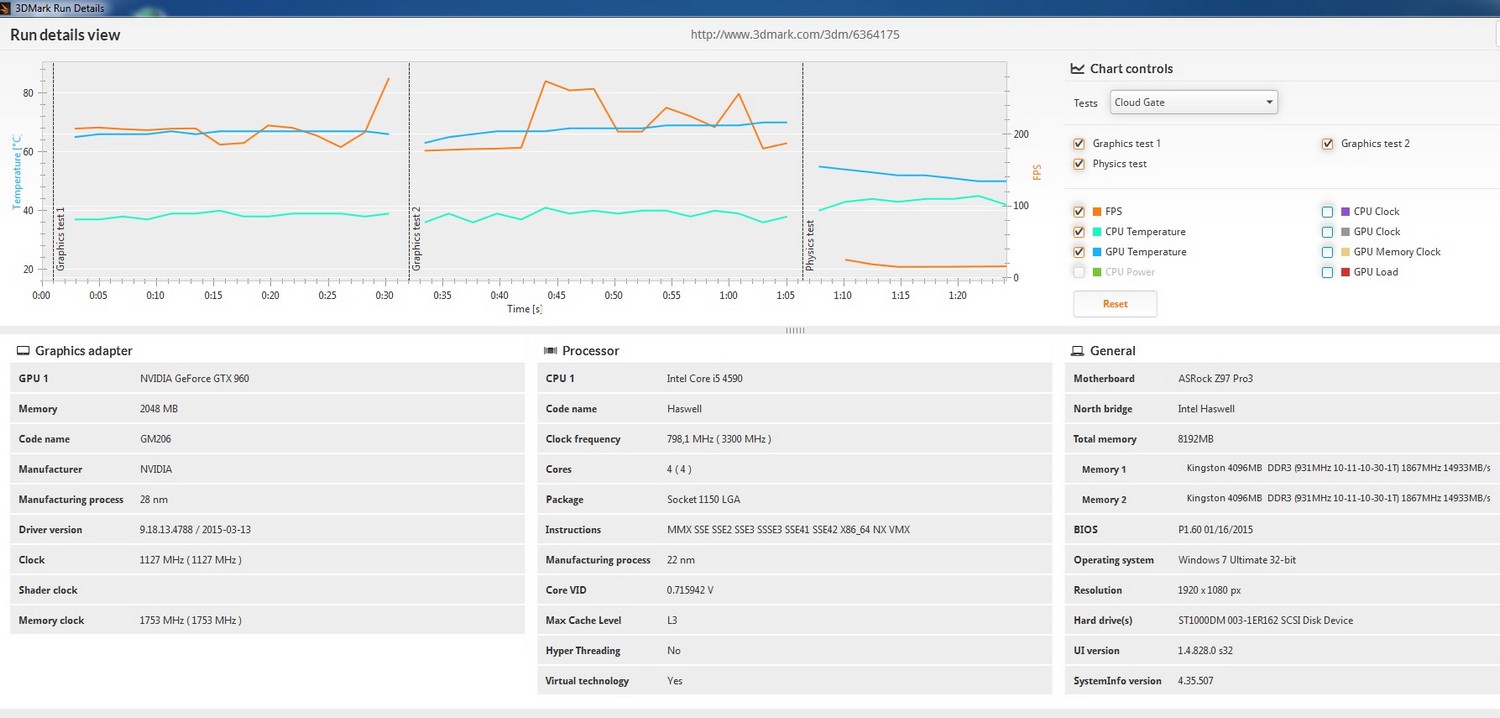Select the ASRock Z97 Pro3 motherboard value
Screen dimensions: 1500x718
coord(1215,379)
